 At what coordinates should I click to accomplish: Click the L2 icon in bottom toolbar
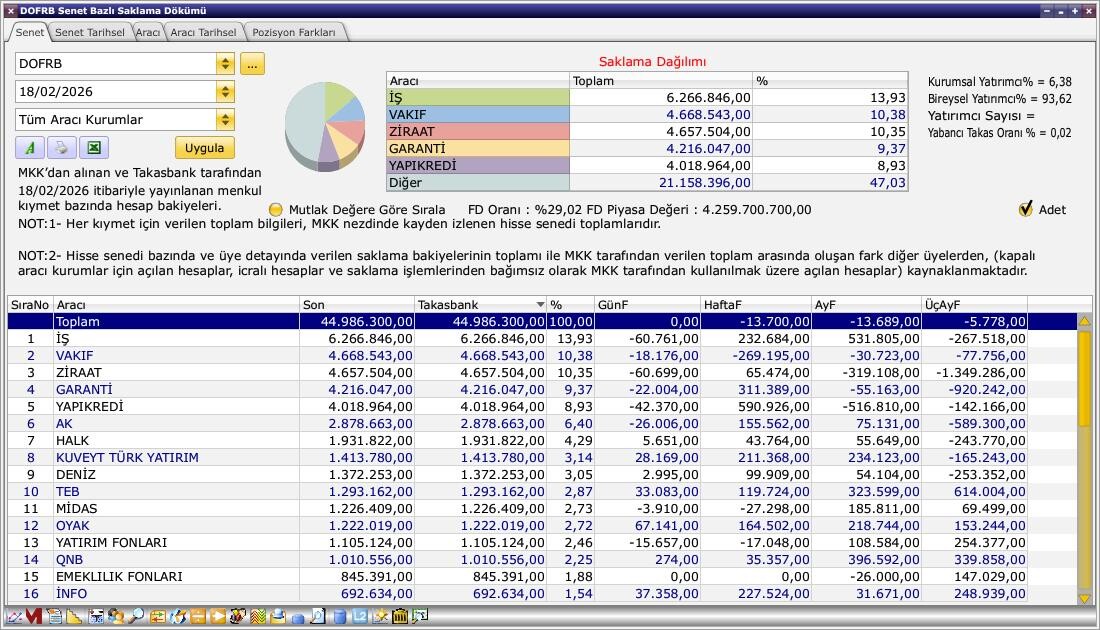[359, 617]
